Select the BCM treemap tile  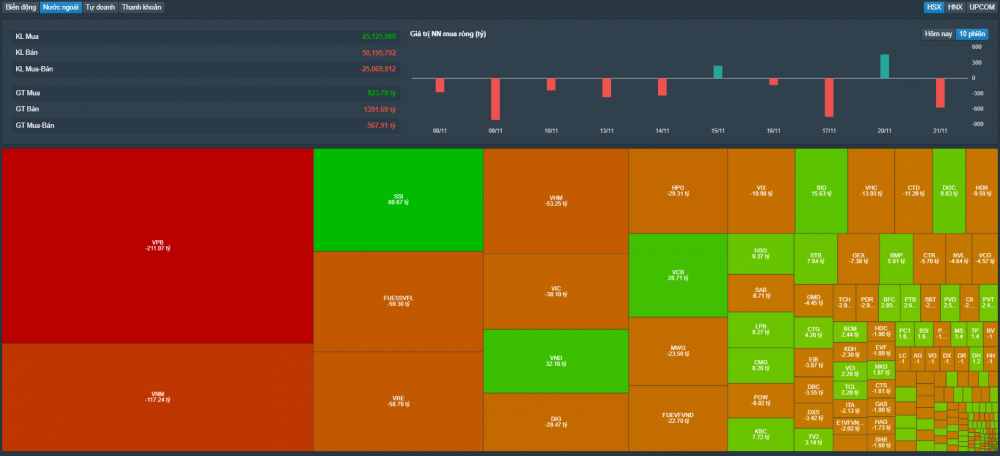click(x=850, y=332)
